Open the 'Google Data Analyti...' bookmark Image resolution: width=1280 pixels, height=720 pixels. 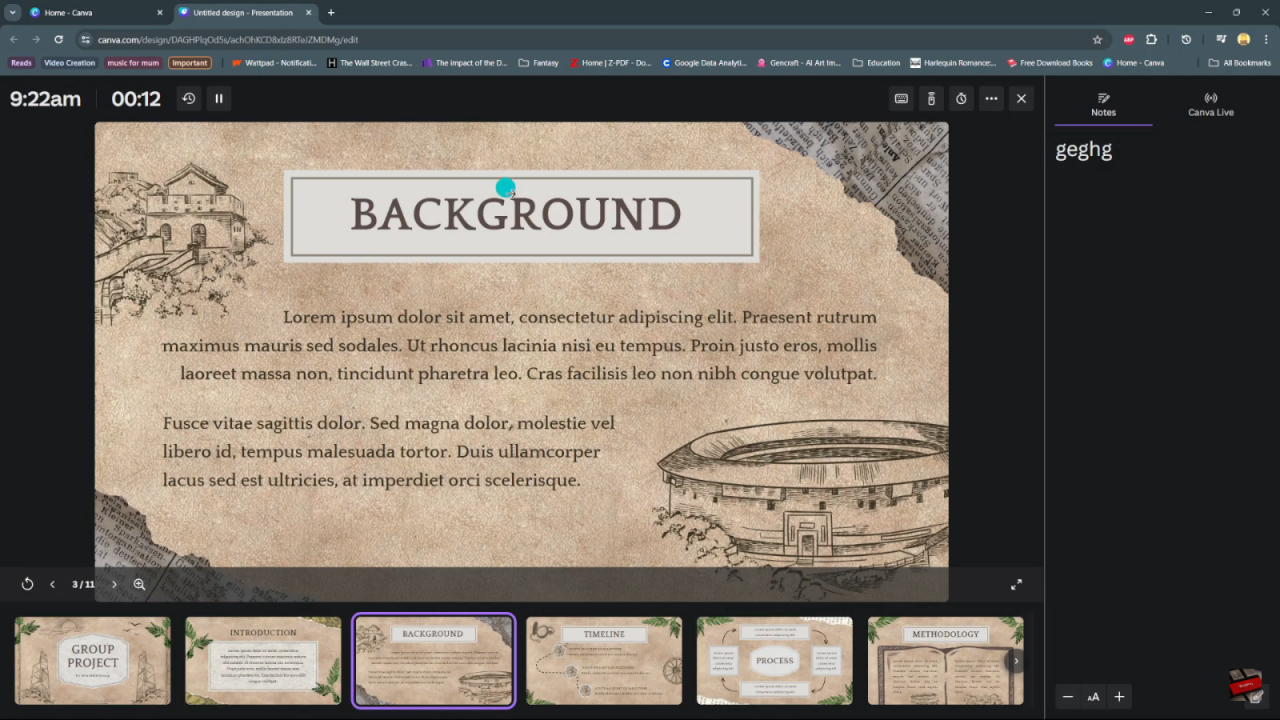[x=704, y=63]
